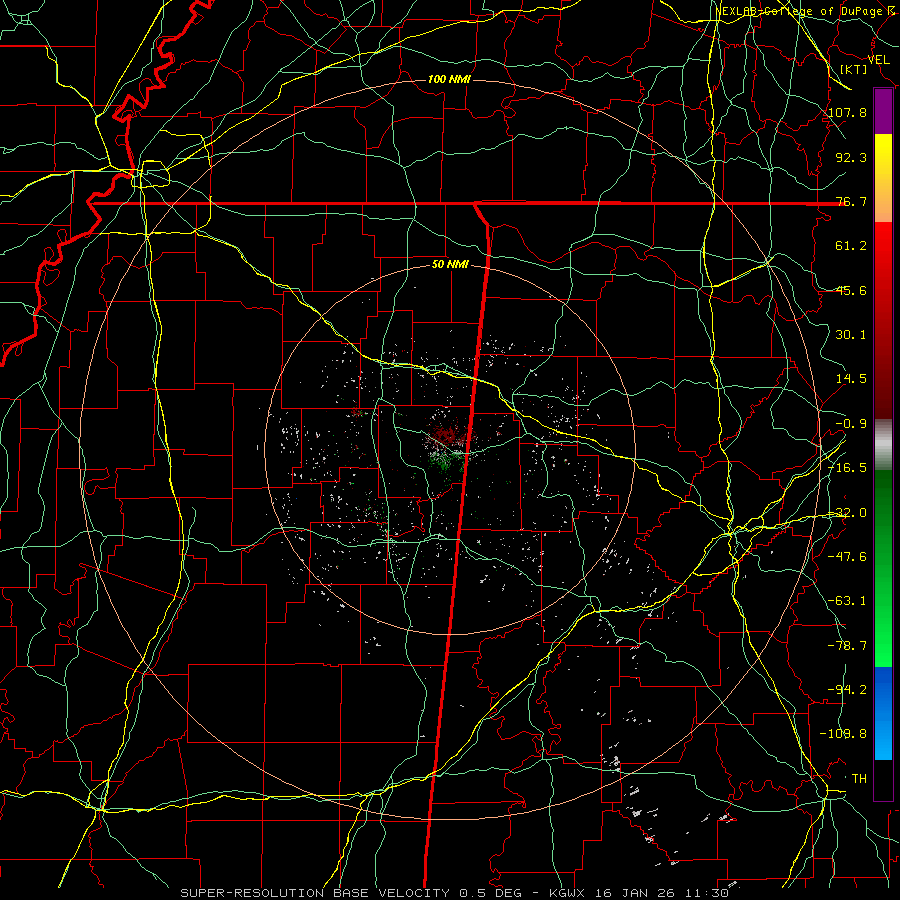Select the 92.3 legend value
Viewport: 900px width, 900px height.
851,157
